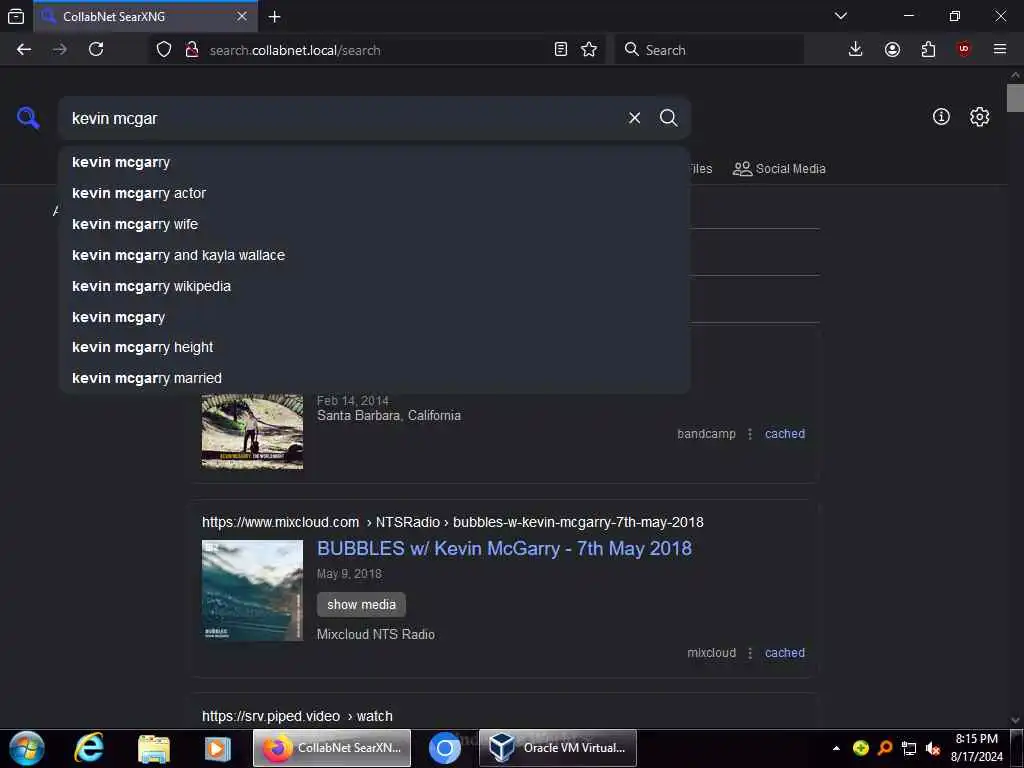Click 'show media' button
The image size is (1024, 768).
pos(361,605)
